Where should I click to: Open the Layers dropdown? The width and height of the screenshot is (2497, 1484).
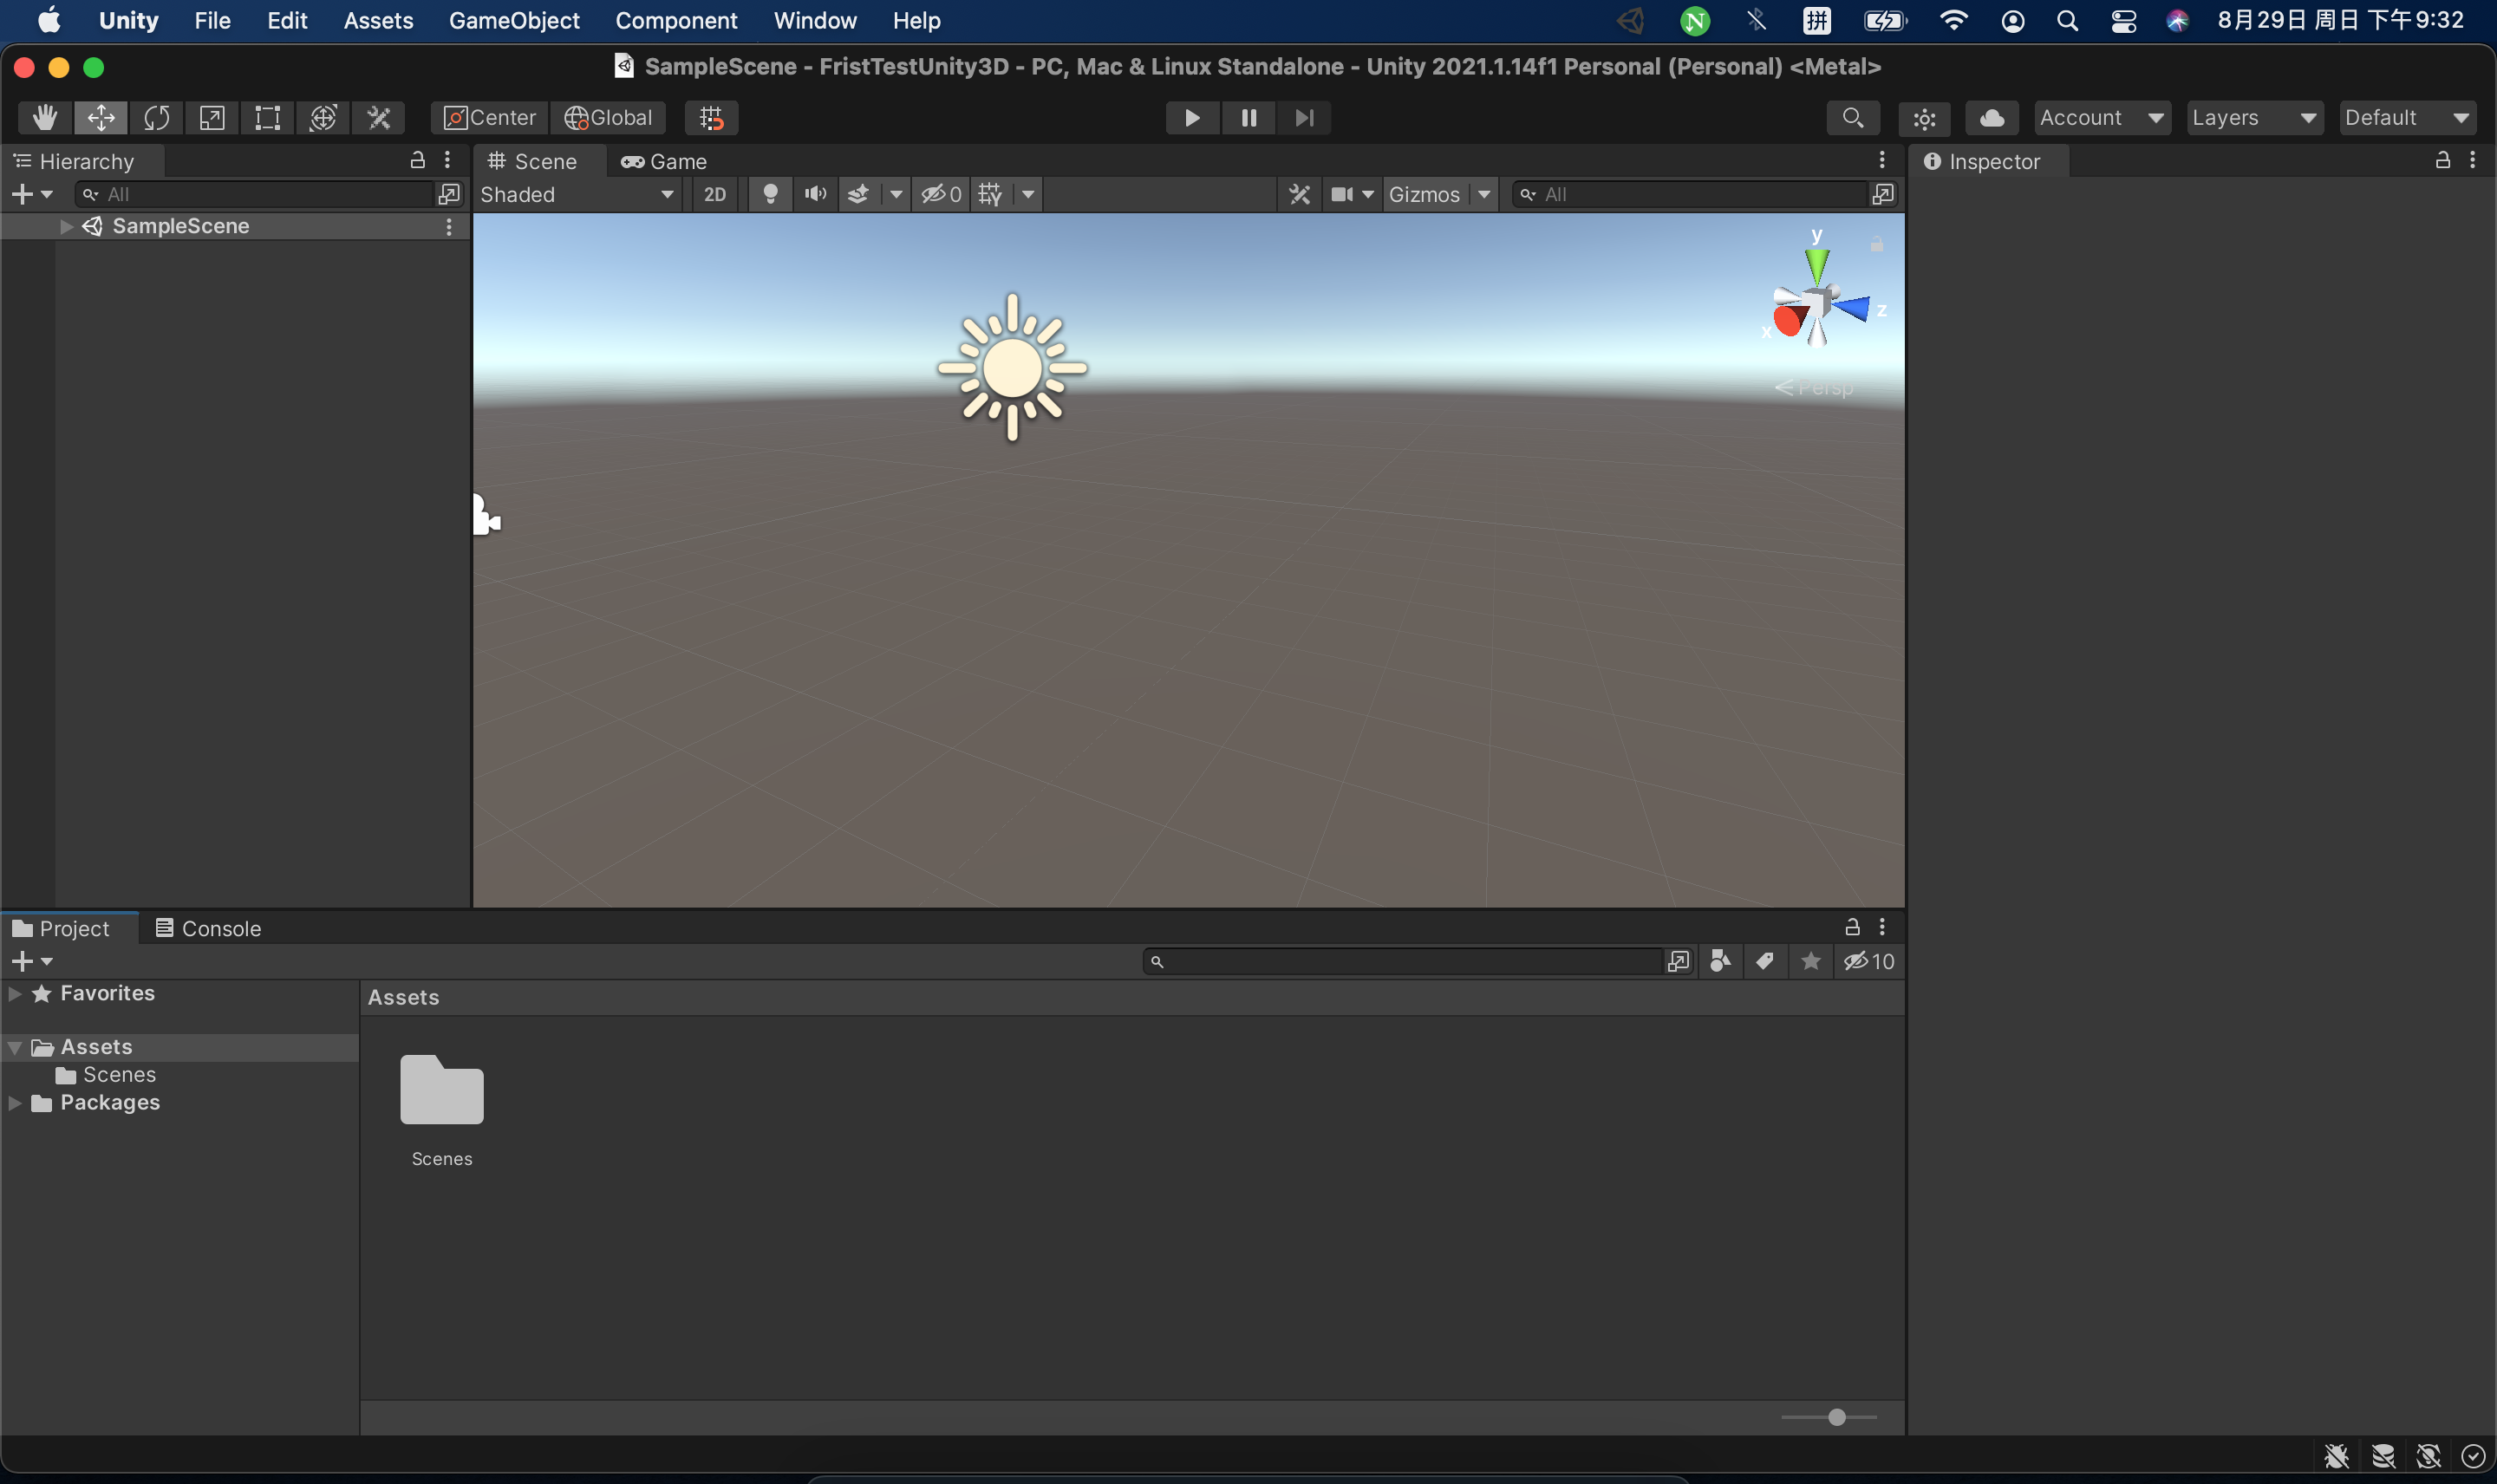coord(2253,118)
